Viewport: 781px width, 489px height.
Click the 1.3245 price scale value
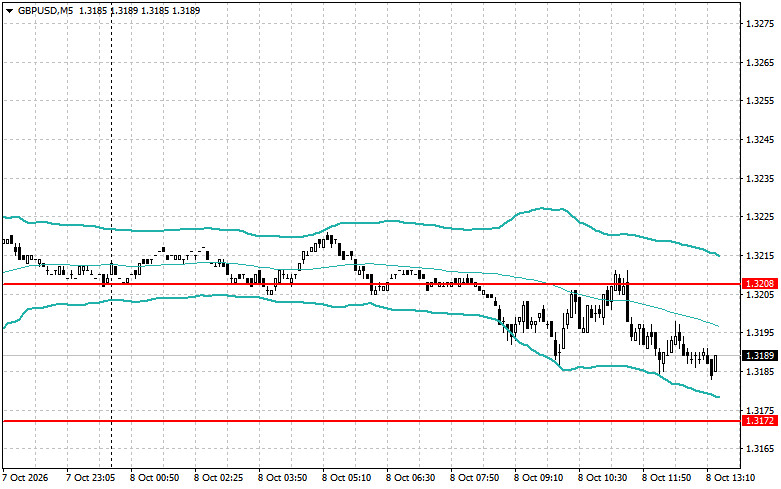pos(760,139)
